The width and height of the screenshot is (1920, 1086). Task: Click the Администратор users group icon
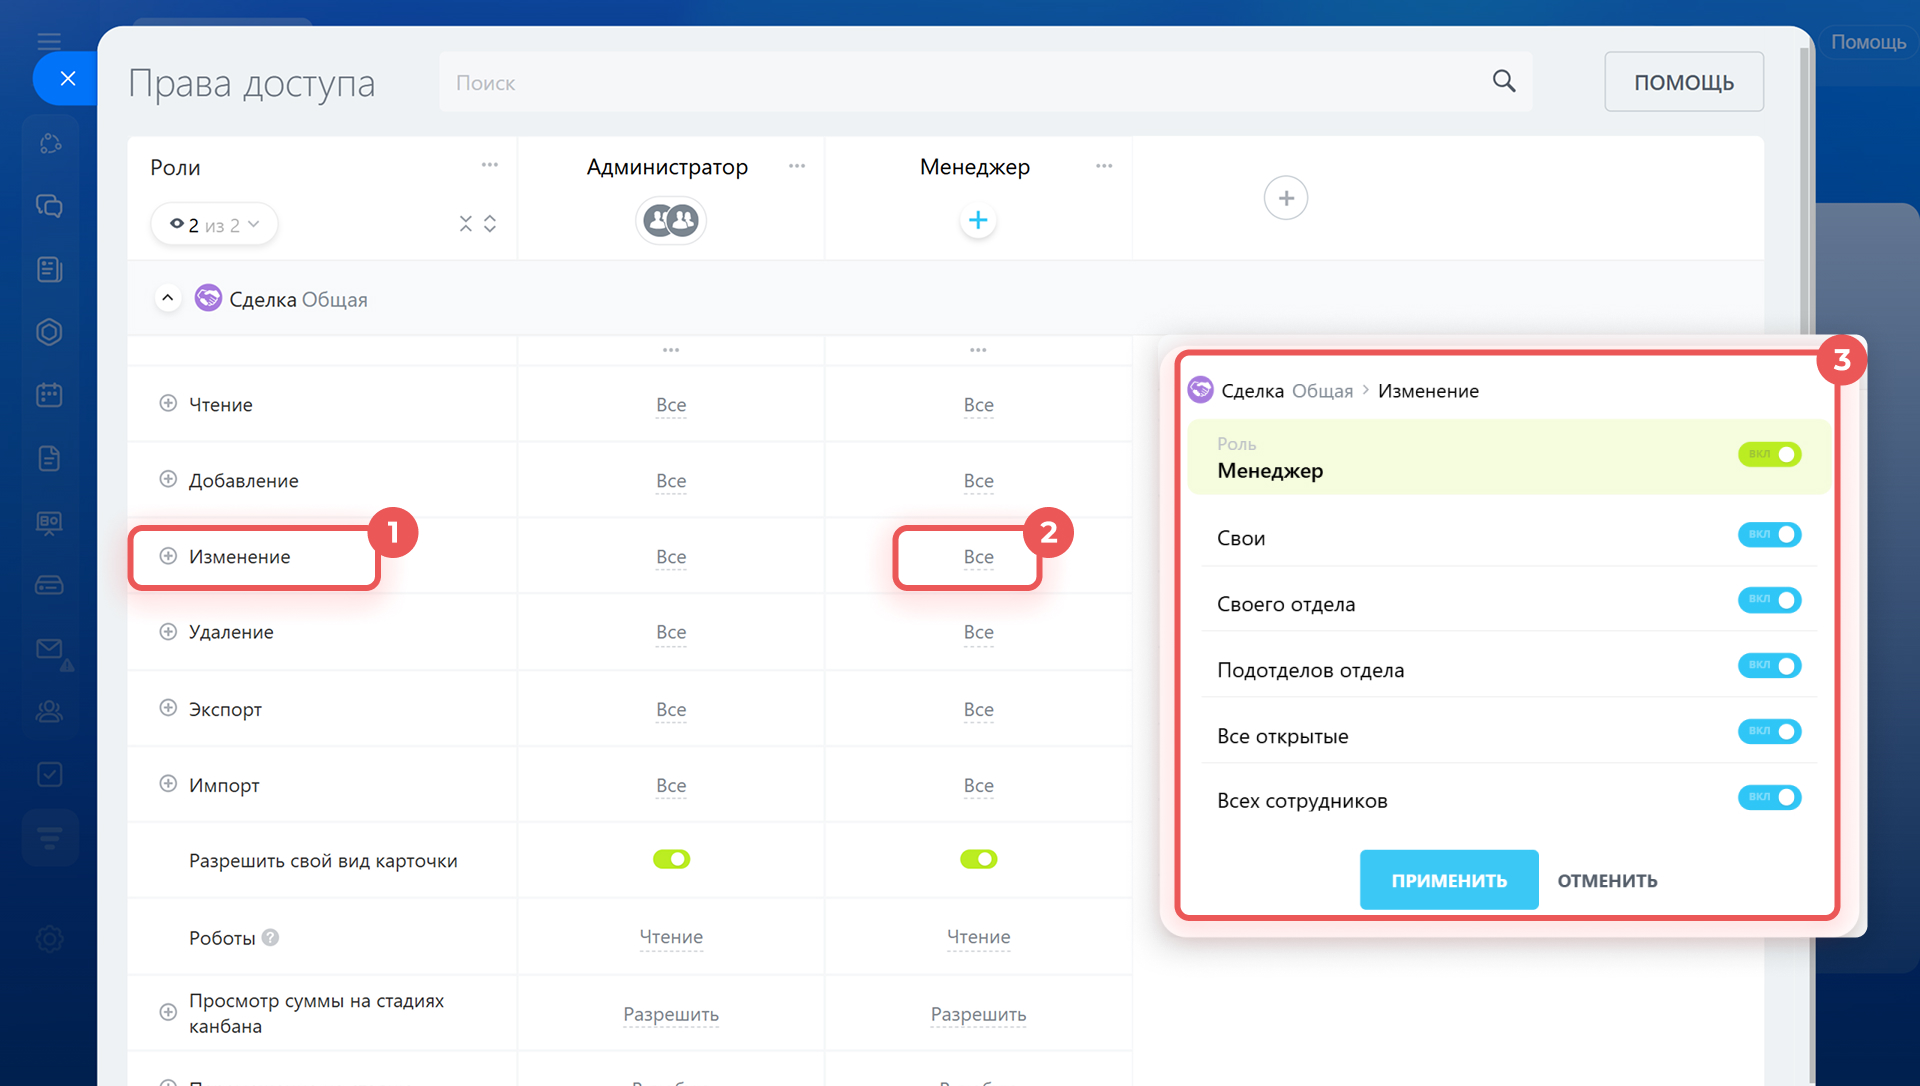tap(670, 220)
